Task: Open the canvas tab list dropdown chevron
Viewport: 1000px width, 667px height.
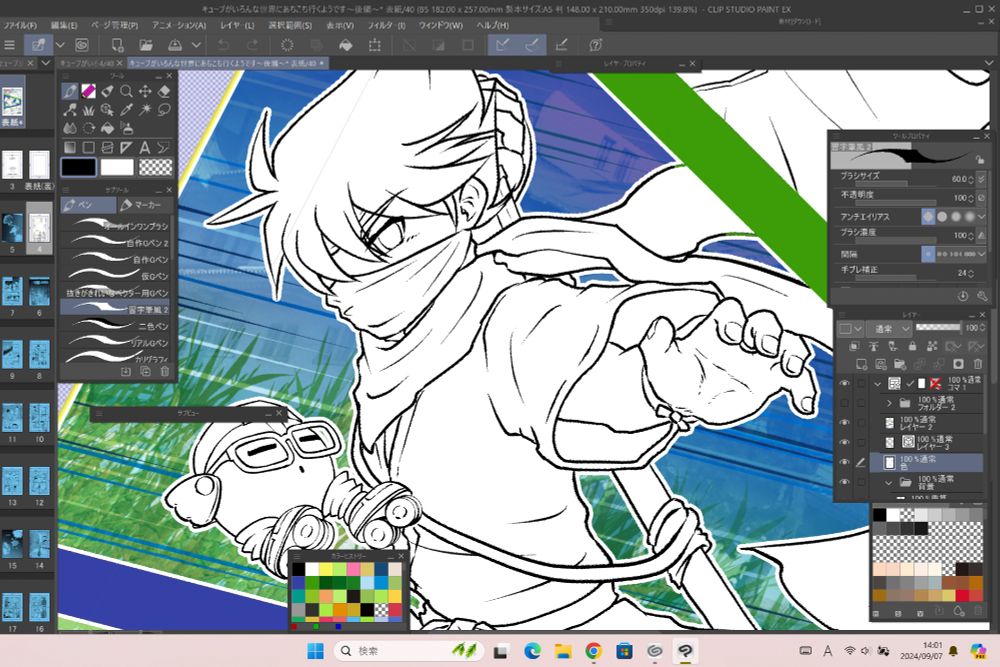Action: coord(989,62)
